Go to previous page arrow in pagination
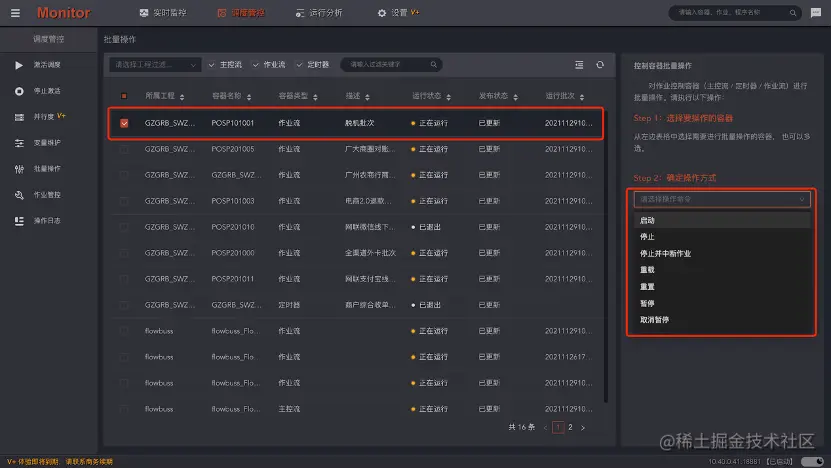Screen dimensions: 832x468 tap(545, 428)
